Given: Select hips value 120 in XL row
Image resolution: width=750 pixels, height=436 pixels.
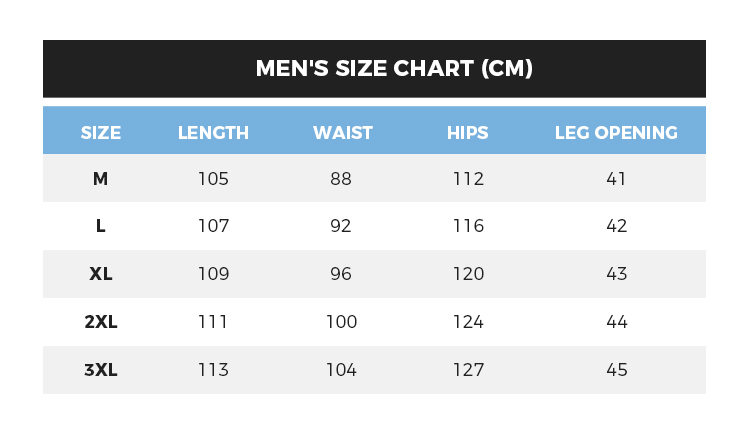Looking at the screenshot, I should 467,274.
